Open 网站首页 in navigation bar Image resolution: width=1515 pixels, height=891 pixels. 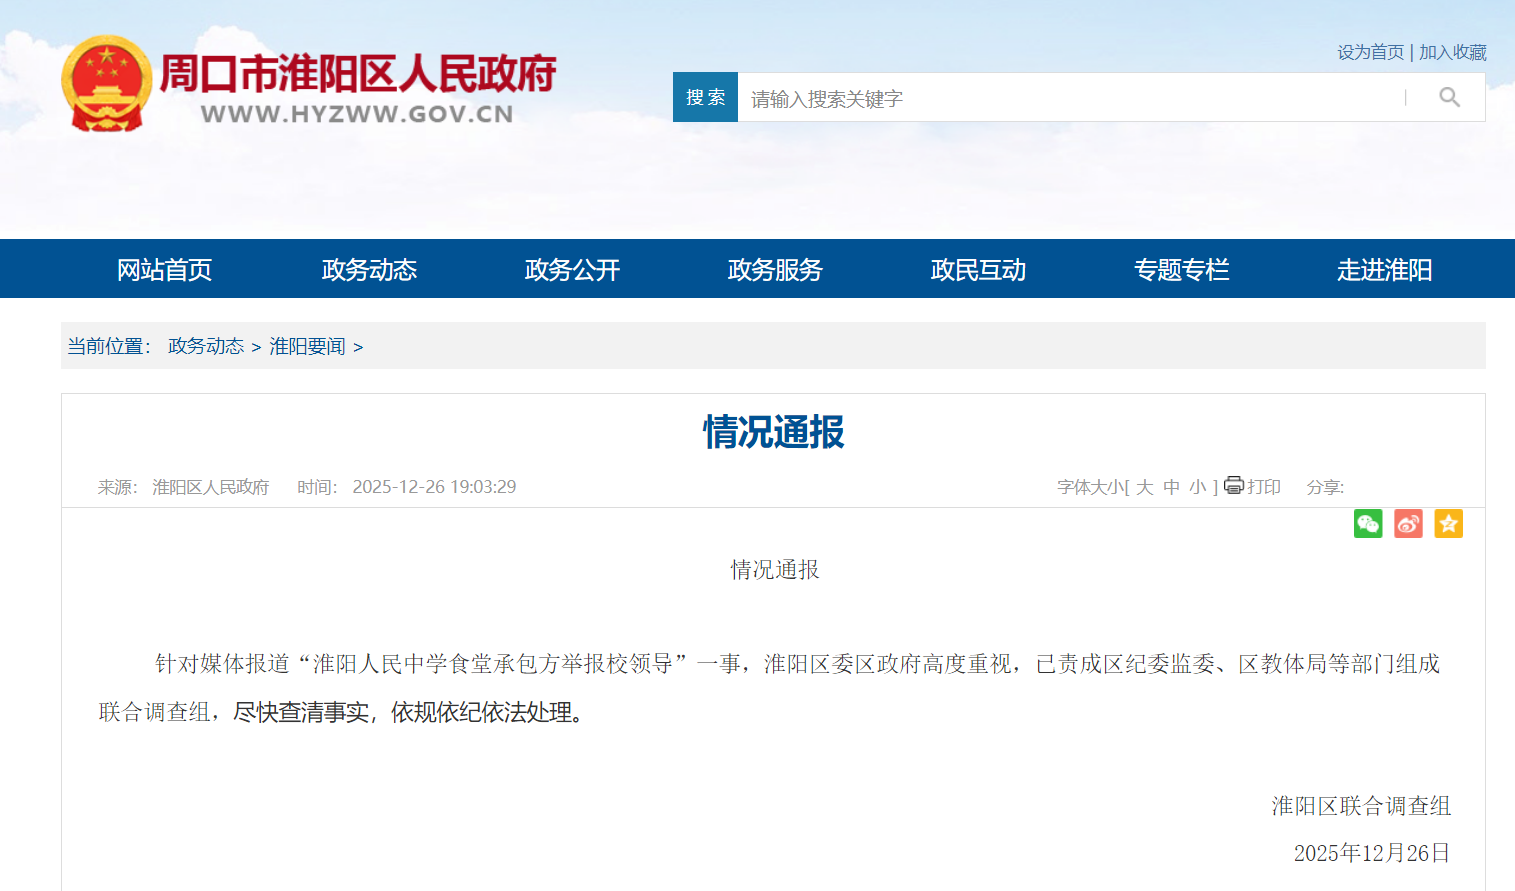point(165,270)
